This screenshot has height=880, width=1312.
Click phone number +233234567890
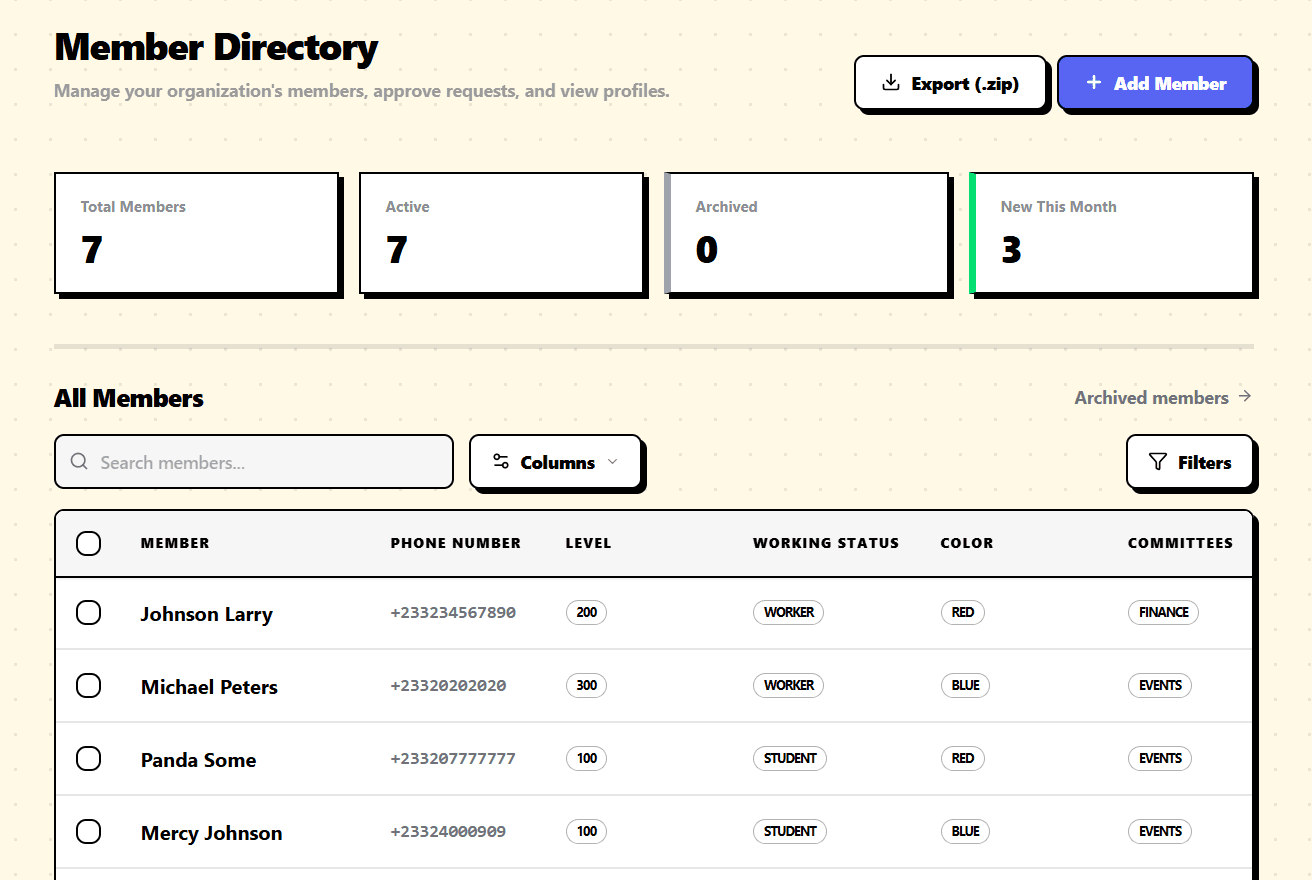click(453, 612)
